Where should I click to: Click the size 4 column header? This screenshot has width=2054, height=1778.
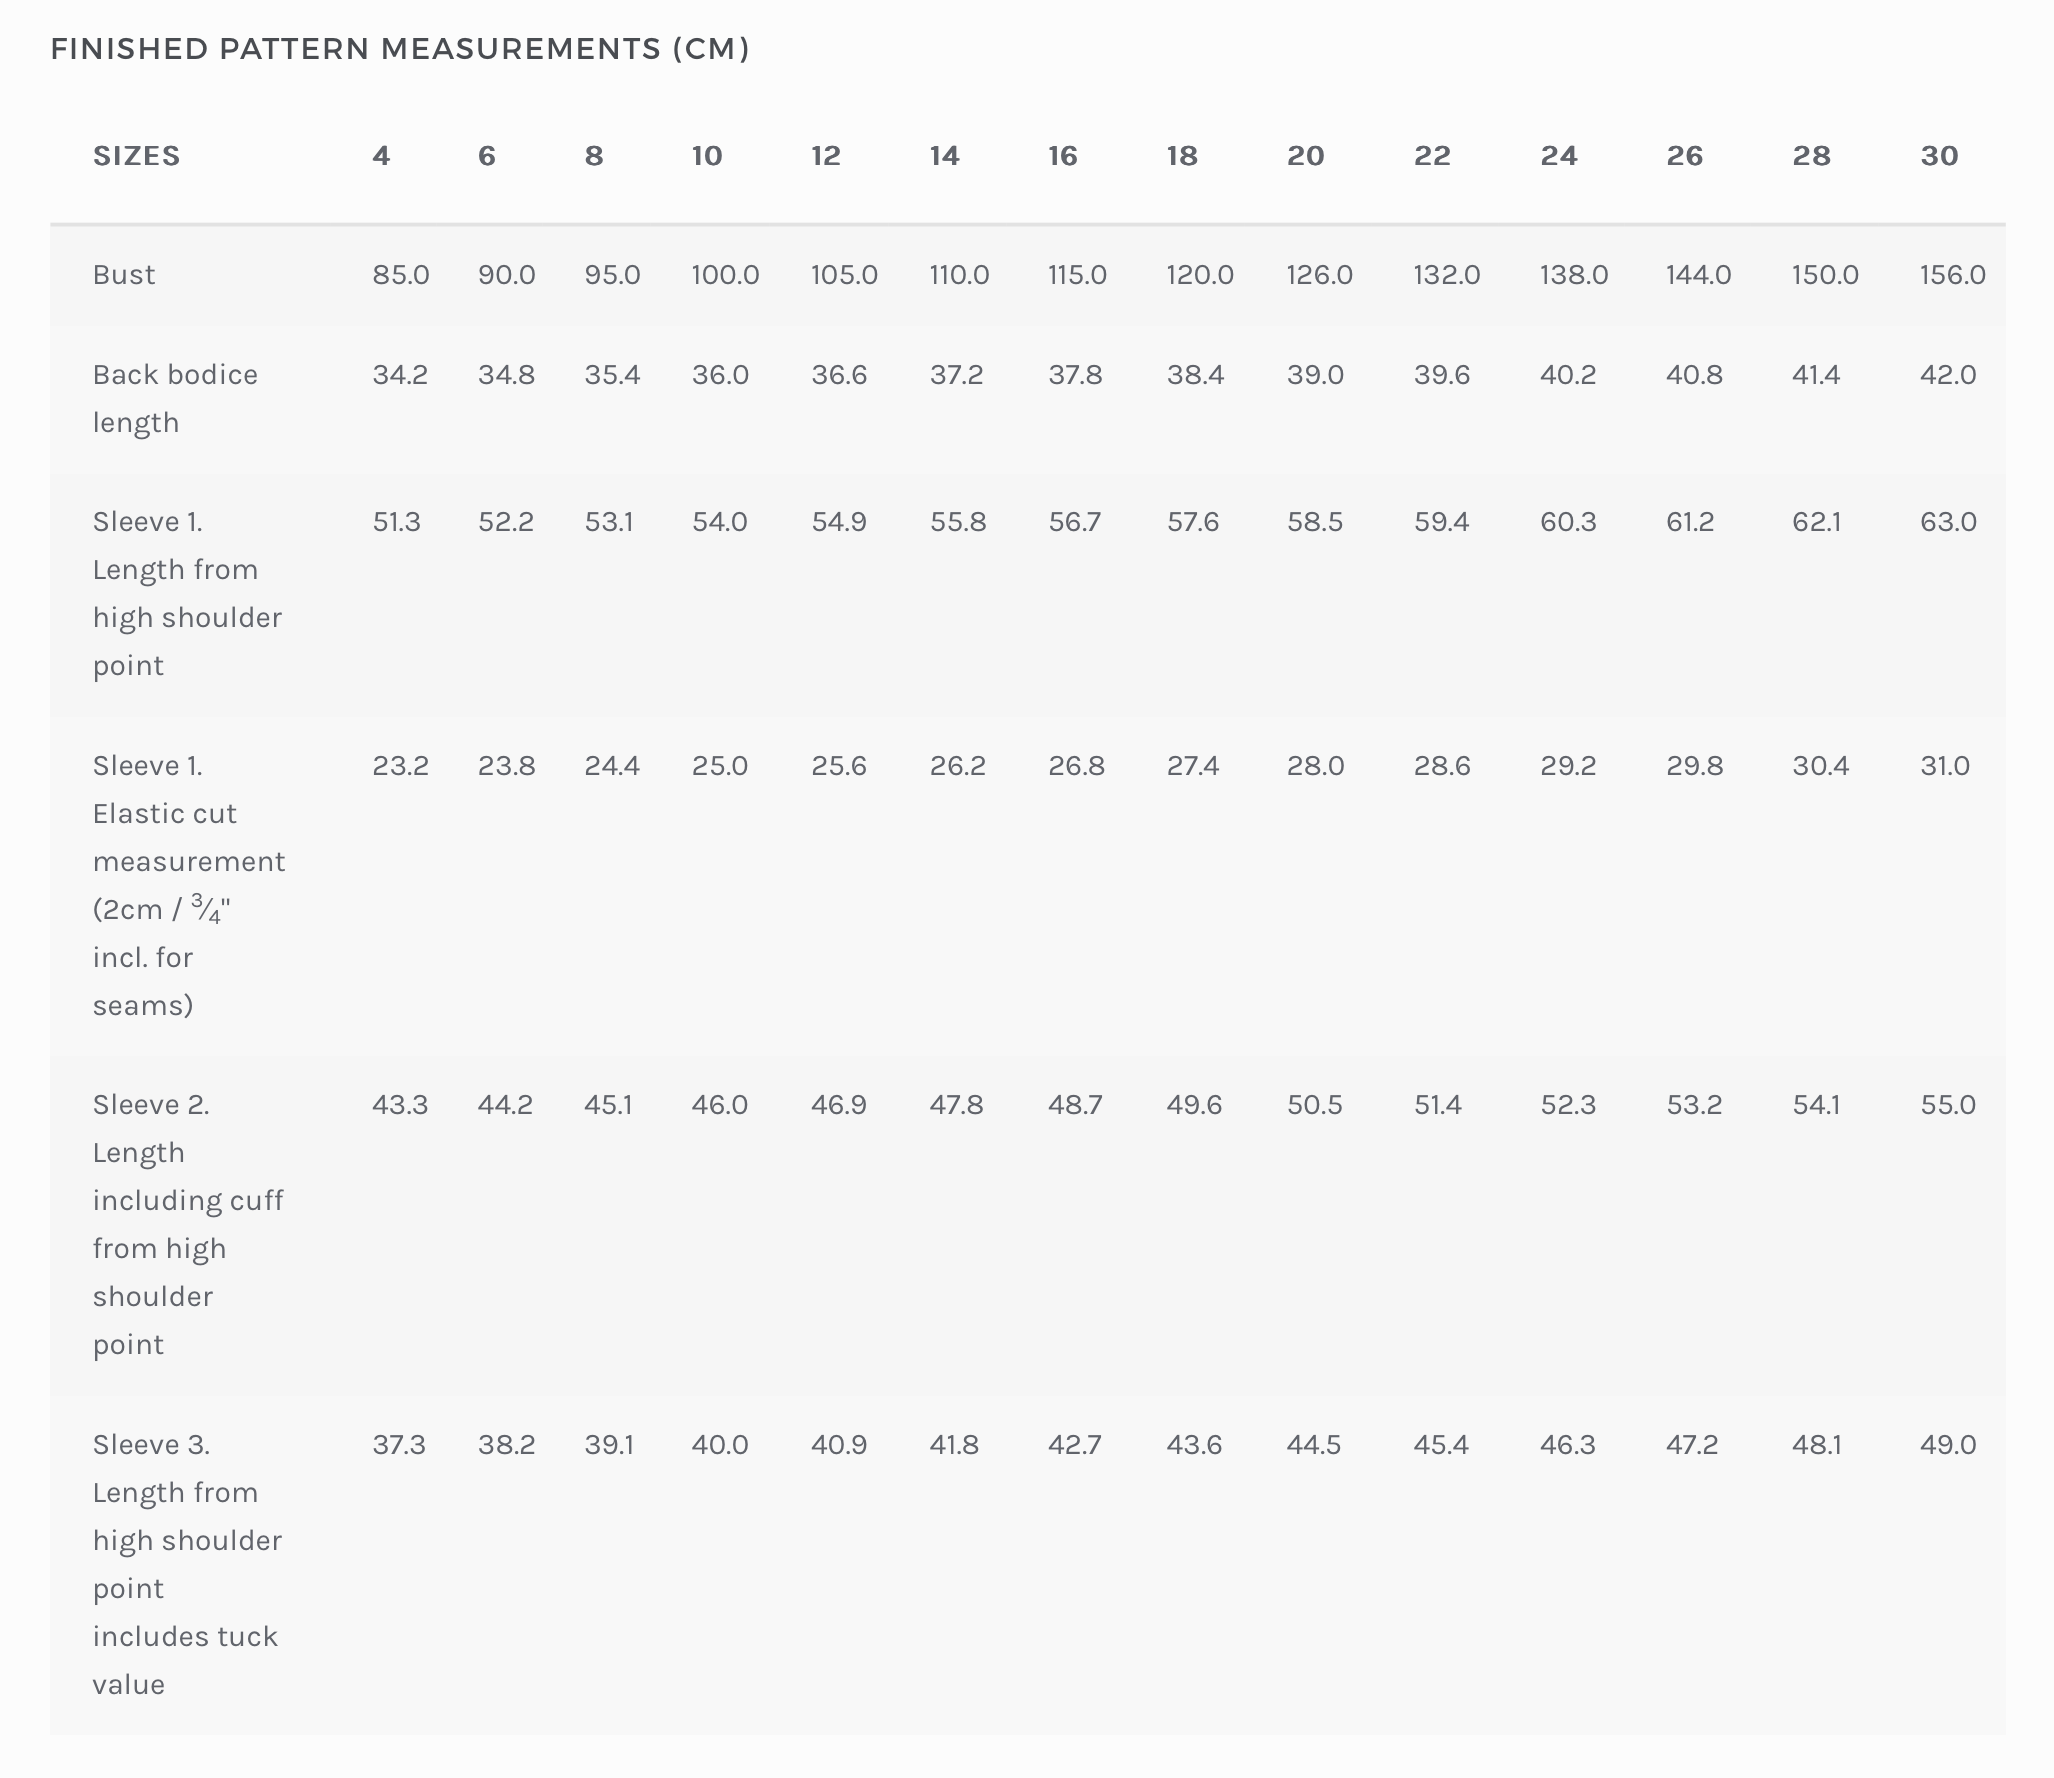[x=381, y=156]
